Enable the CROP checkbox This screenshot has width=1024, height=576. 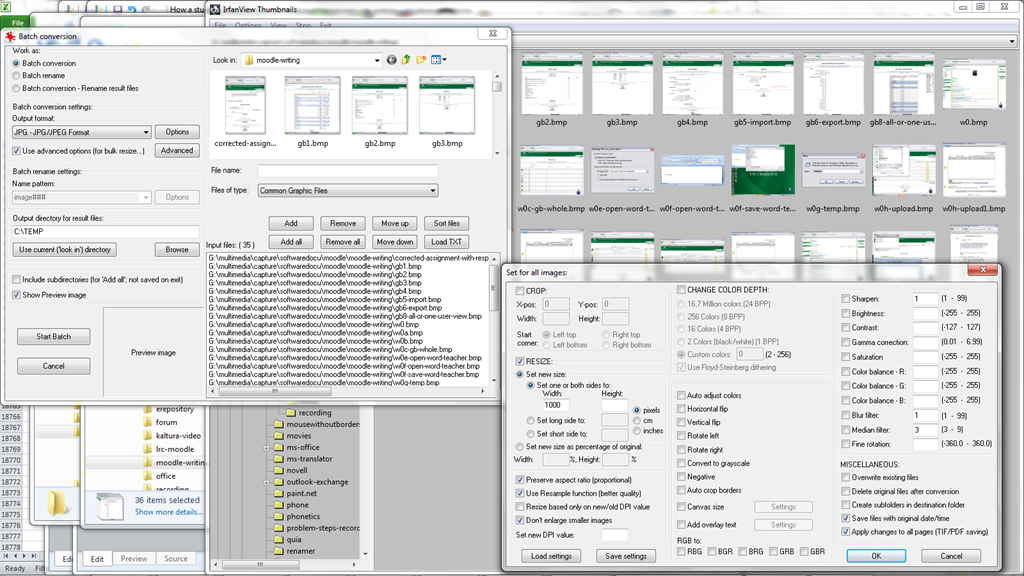pos(520,290)
